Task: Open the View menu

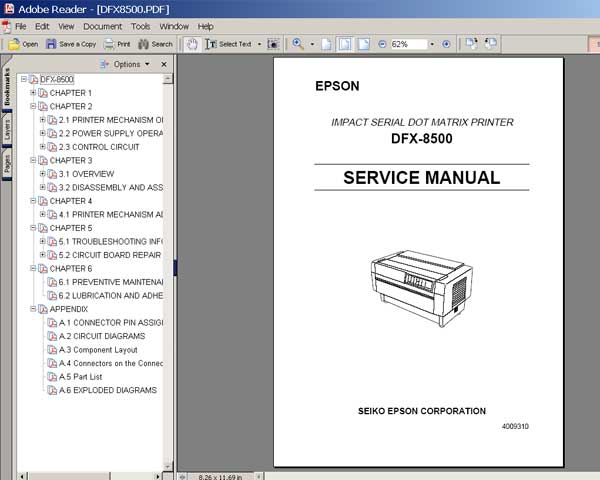Action: [x=66, y=26]
